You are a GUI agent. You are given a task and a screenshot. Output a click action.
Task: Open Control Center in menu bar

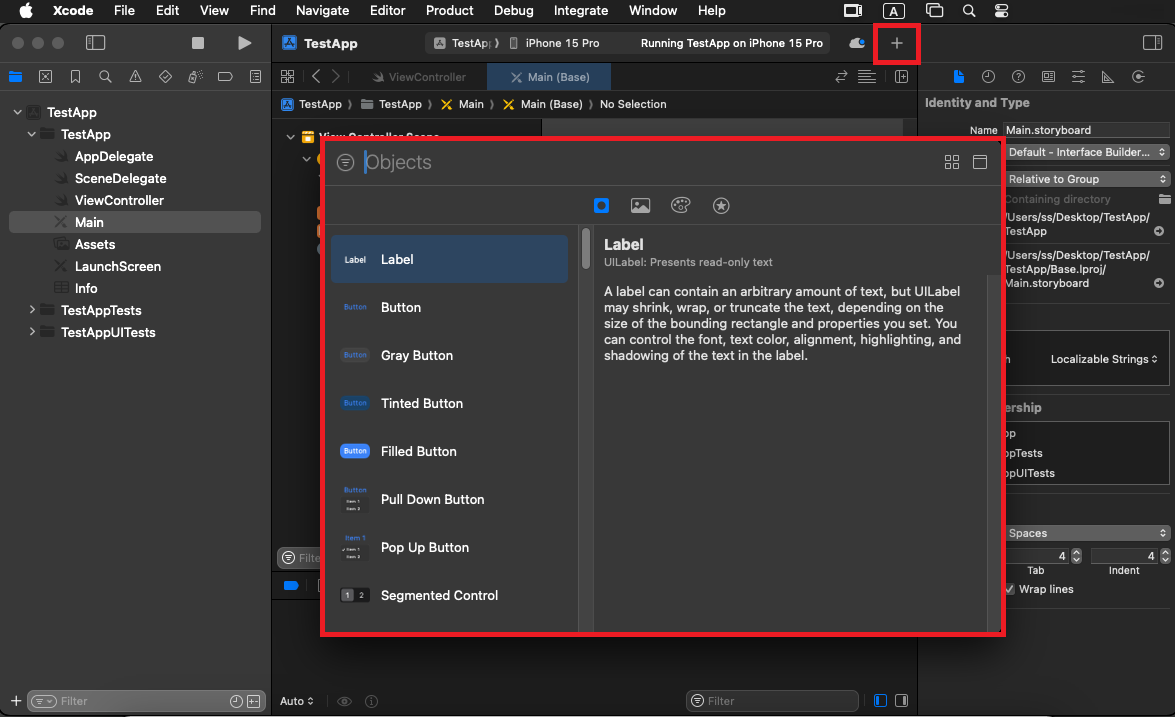(x=1001, y=10)
